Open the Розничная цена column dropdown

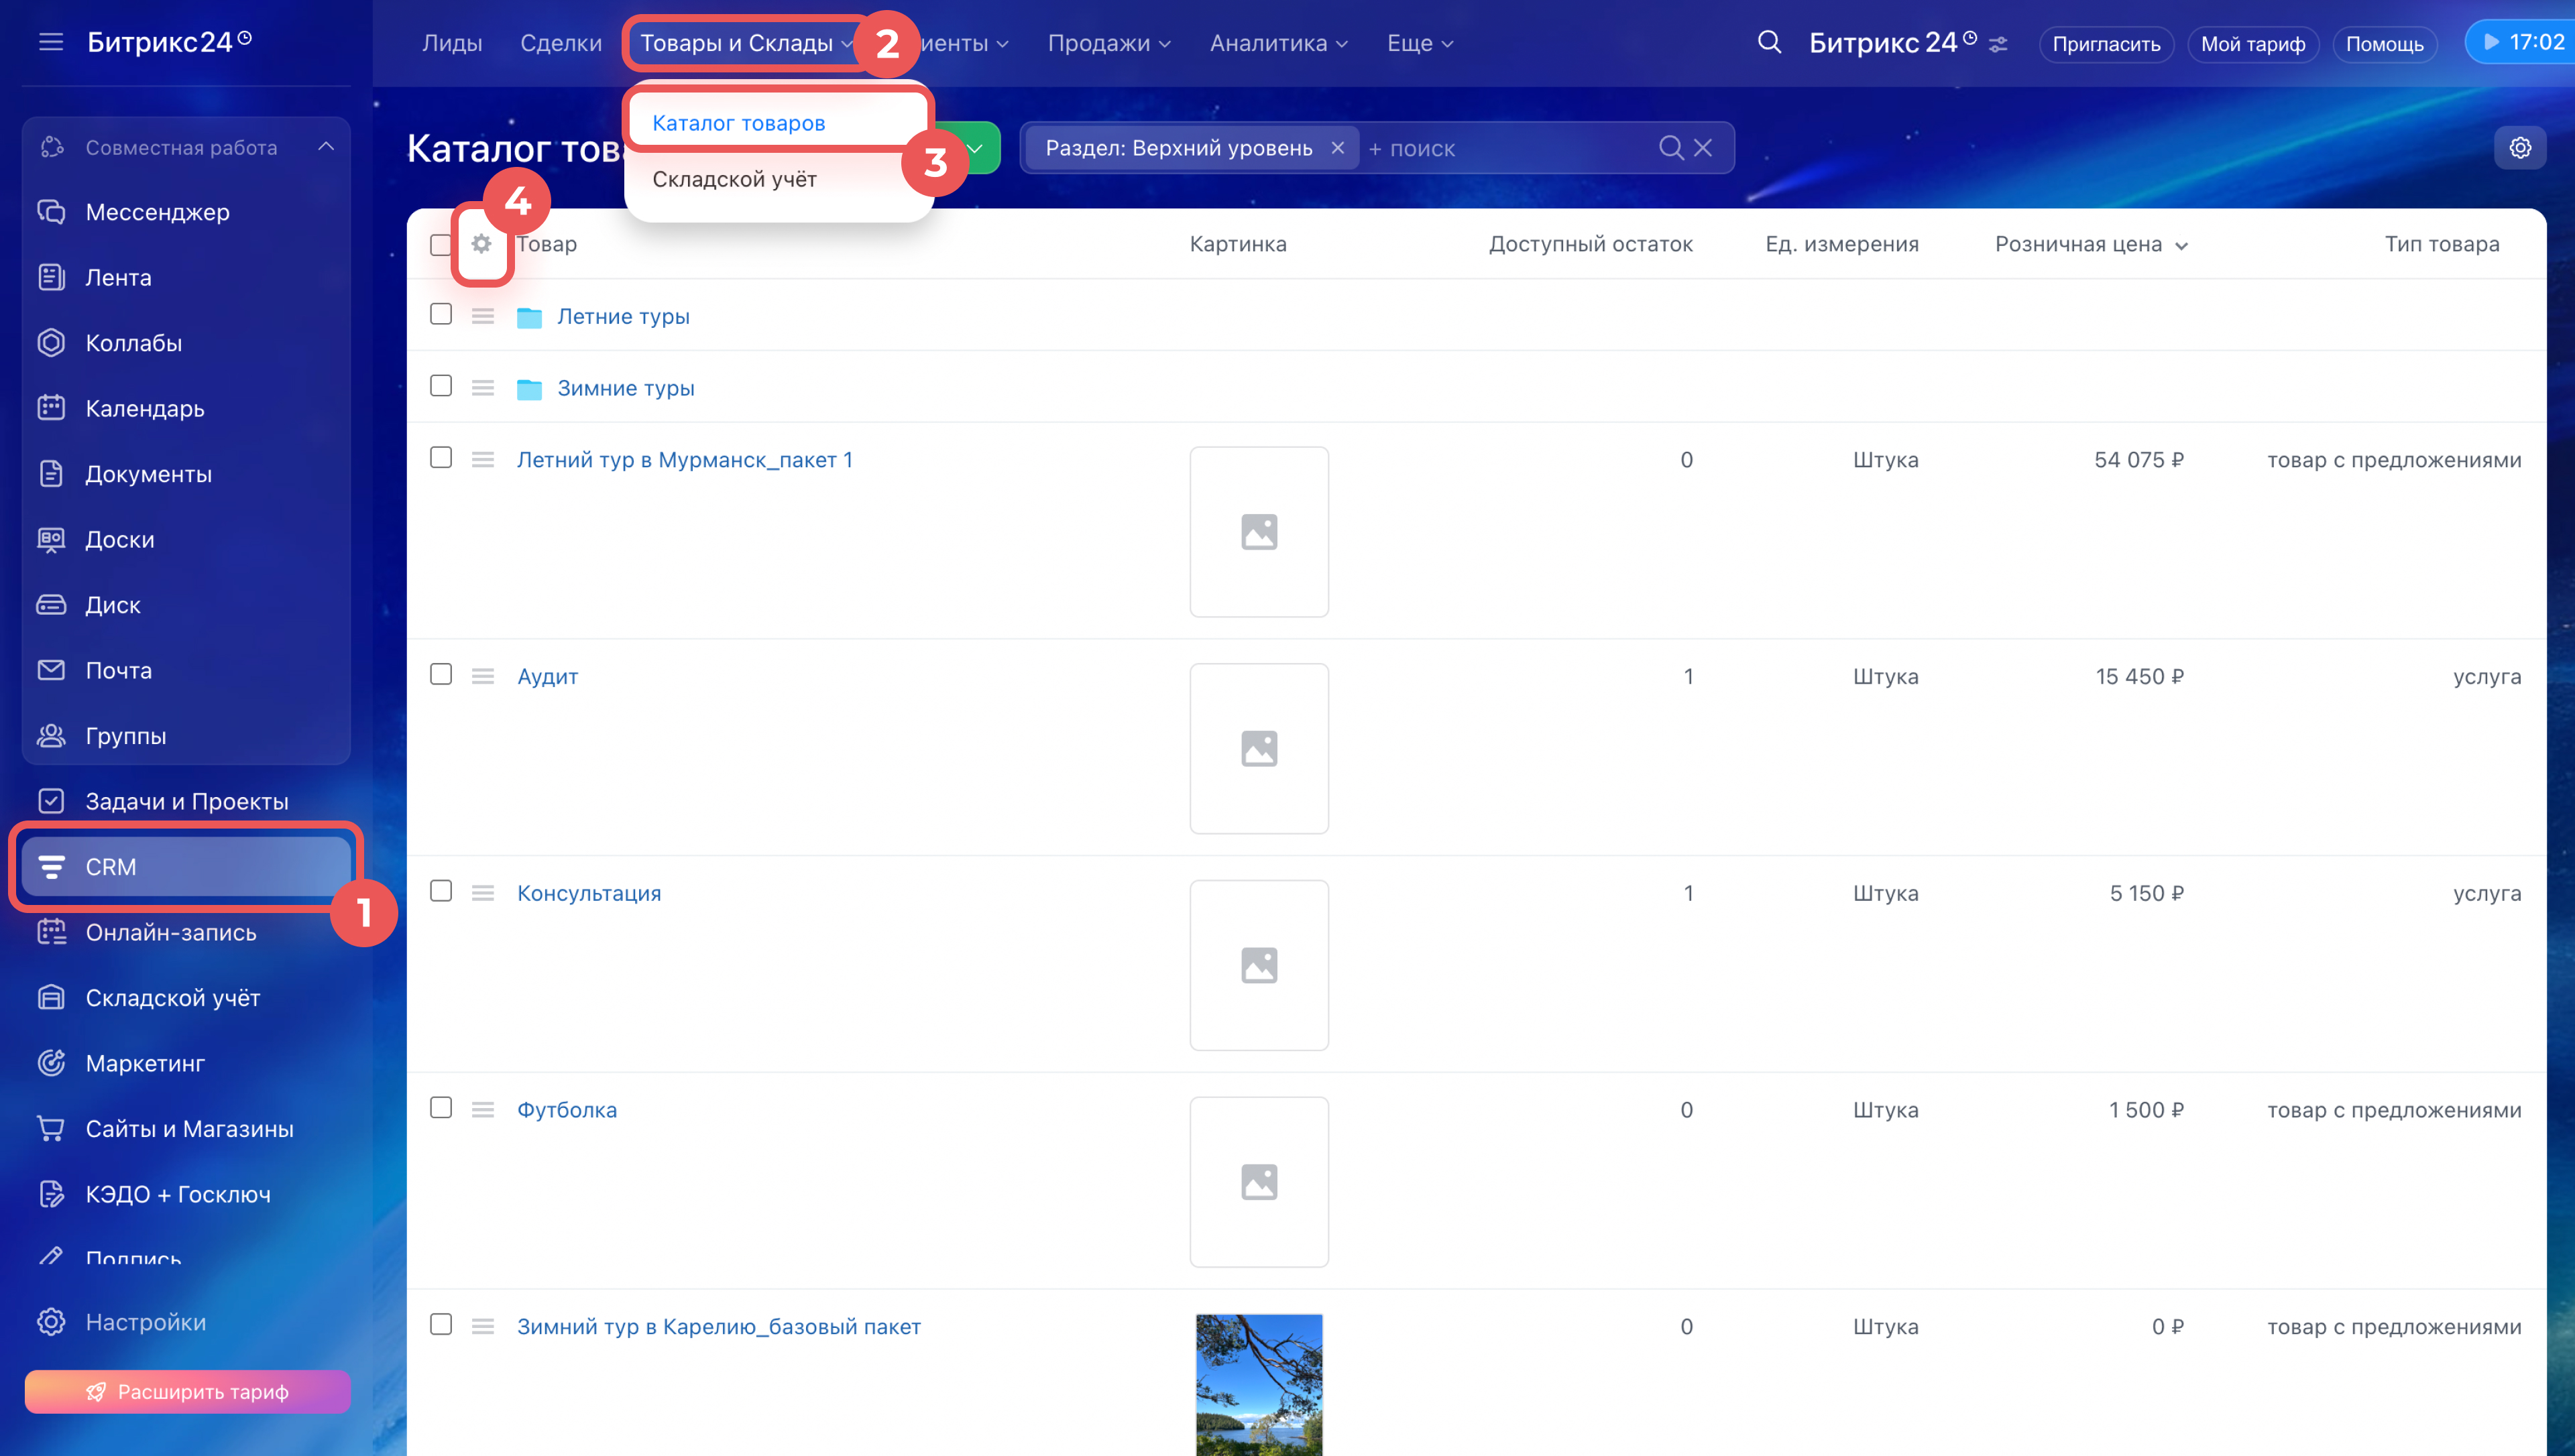click(2181, 246)
